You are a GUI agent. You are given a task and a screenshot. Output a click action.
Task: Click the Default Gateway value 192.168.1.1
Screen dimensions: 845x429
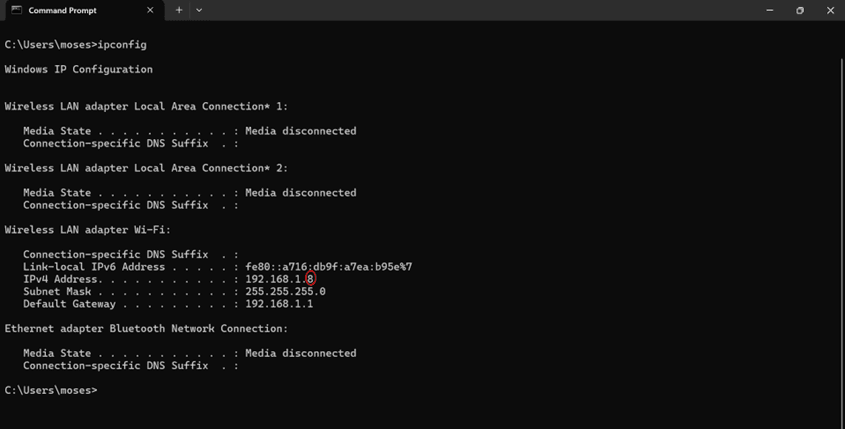[x=279, y=304]
